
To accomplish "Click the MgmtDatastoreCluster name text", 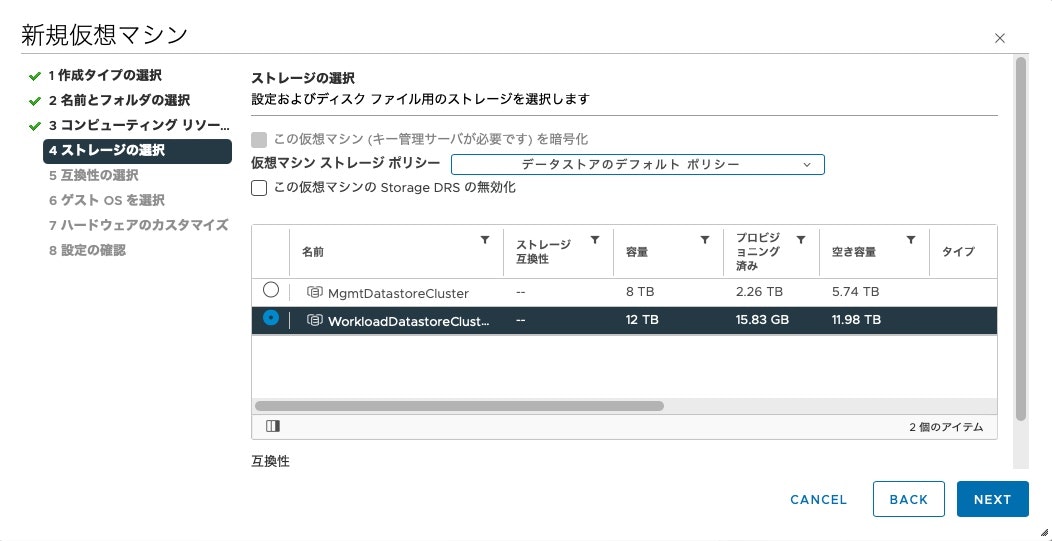I will [x=398, y=293].
